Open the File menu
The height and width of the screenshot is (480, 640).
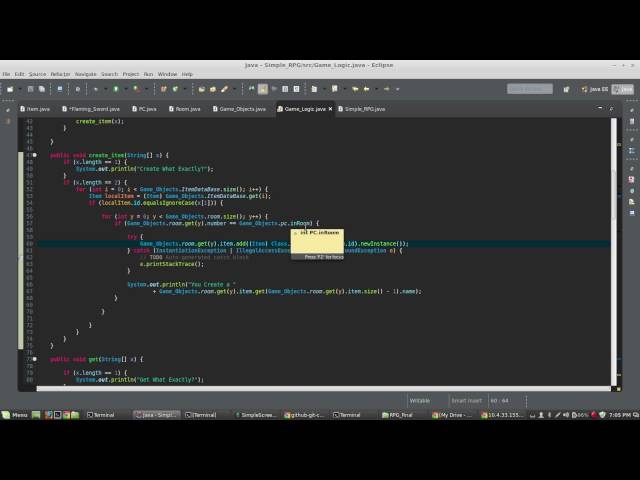coord(6,74)
